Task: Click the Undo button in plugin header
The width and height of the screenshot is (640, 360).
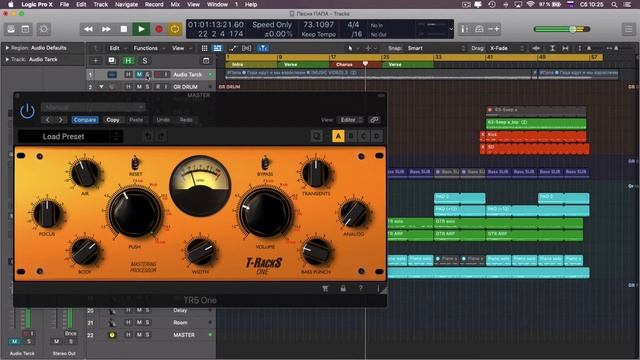Action: [x=163, y=120]
